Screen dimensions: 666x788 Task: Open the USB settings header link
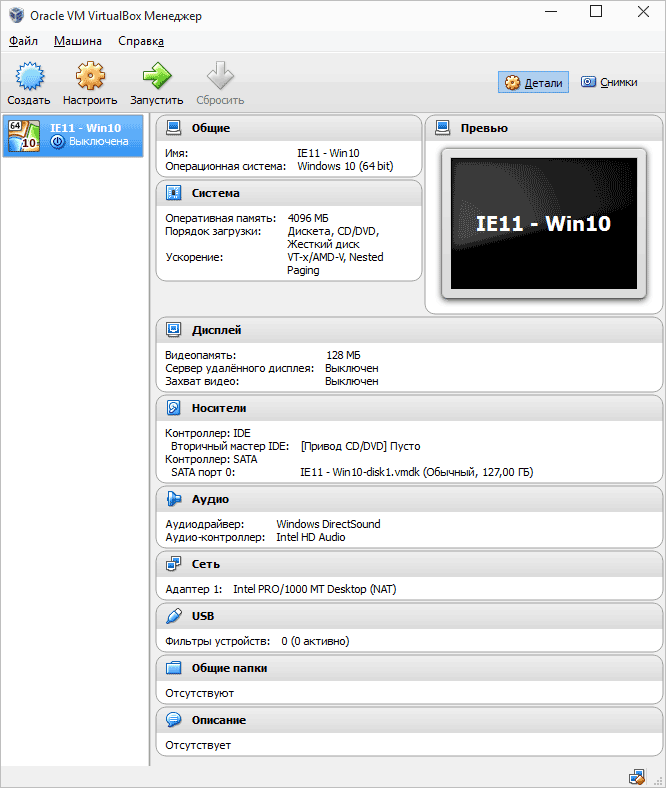[203, 616]
